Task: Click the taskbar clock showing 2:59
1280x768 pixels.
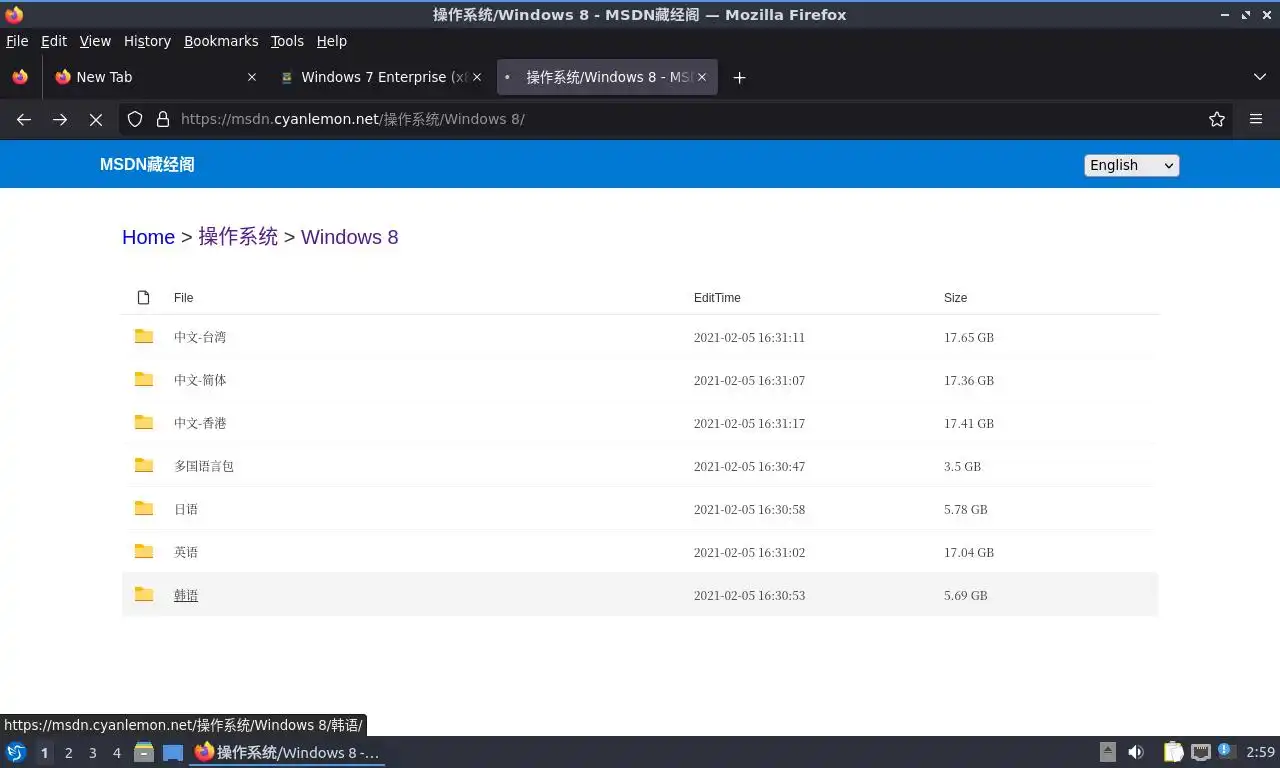Action: [1261, 752]
